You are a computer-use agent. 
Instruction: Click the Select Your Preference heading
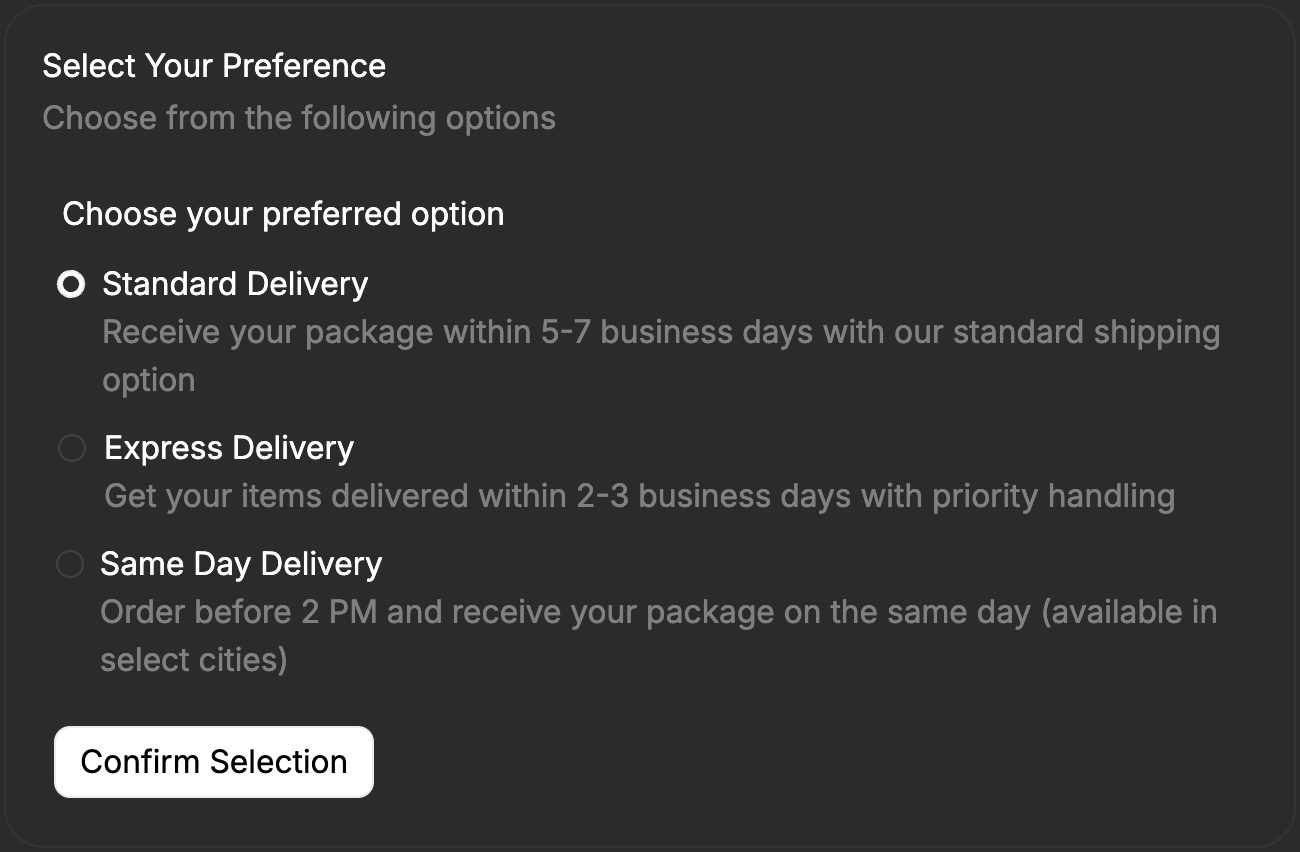coord(213,66)
